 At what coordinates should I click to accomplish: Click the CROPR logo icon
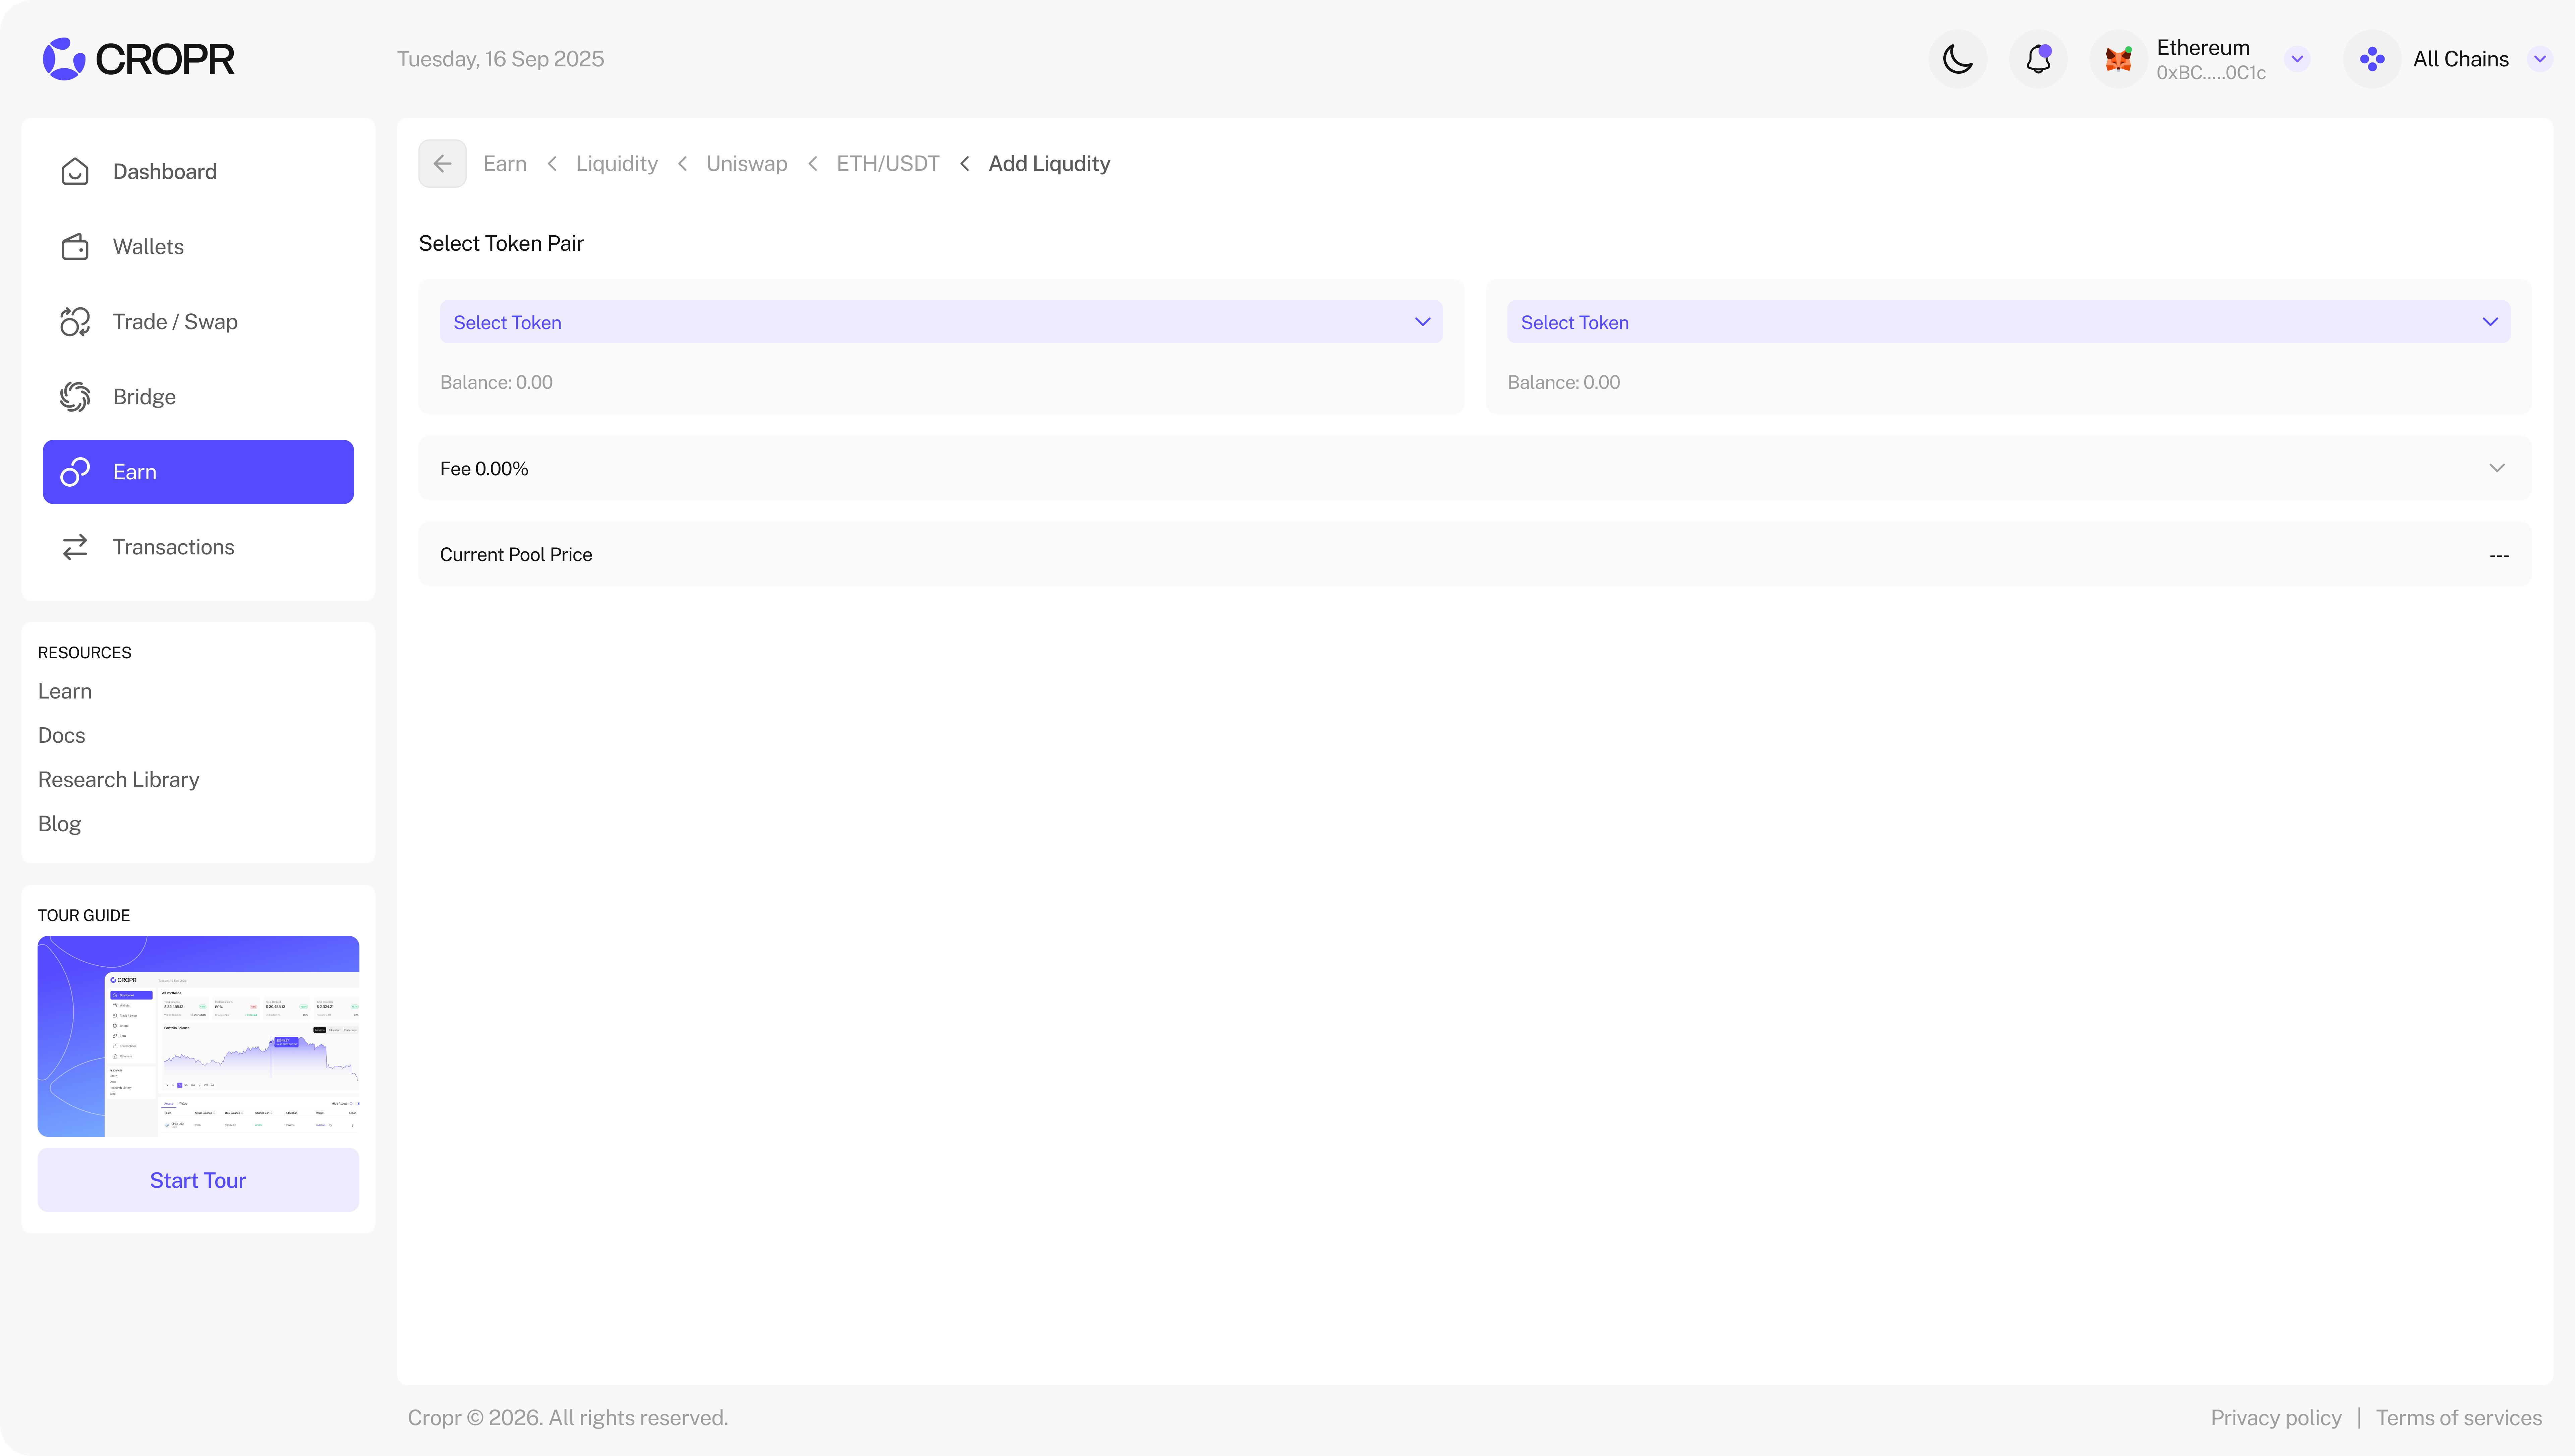[x=64, y=59]
